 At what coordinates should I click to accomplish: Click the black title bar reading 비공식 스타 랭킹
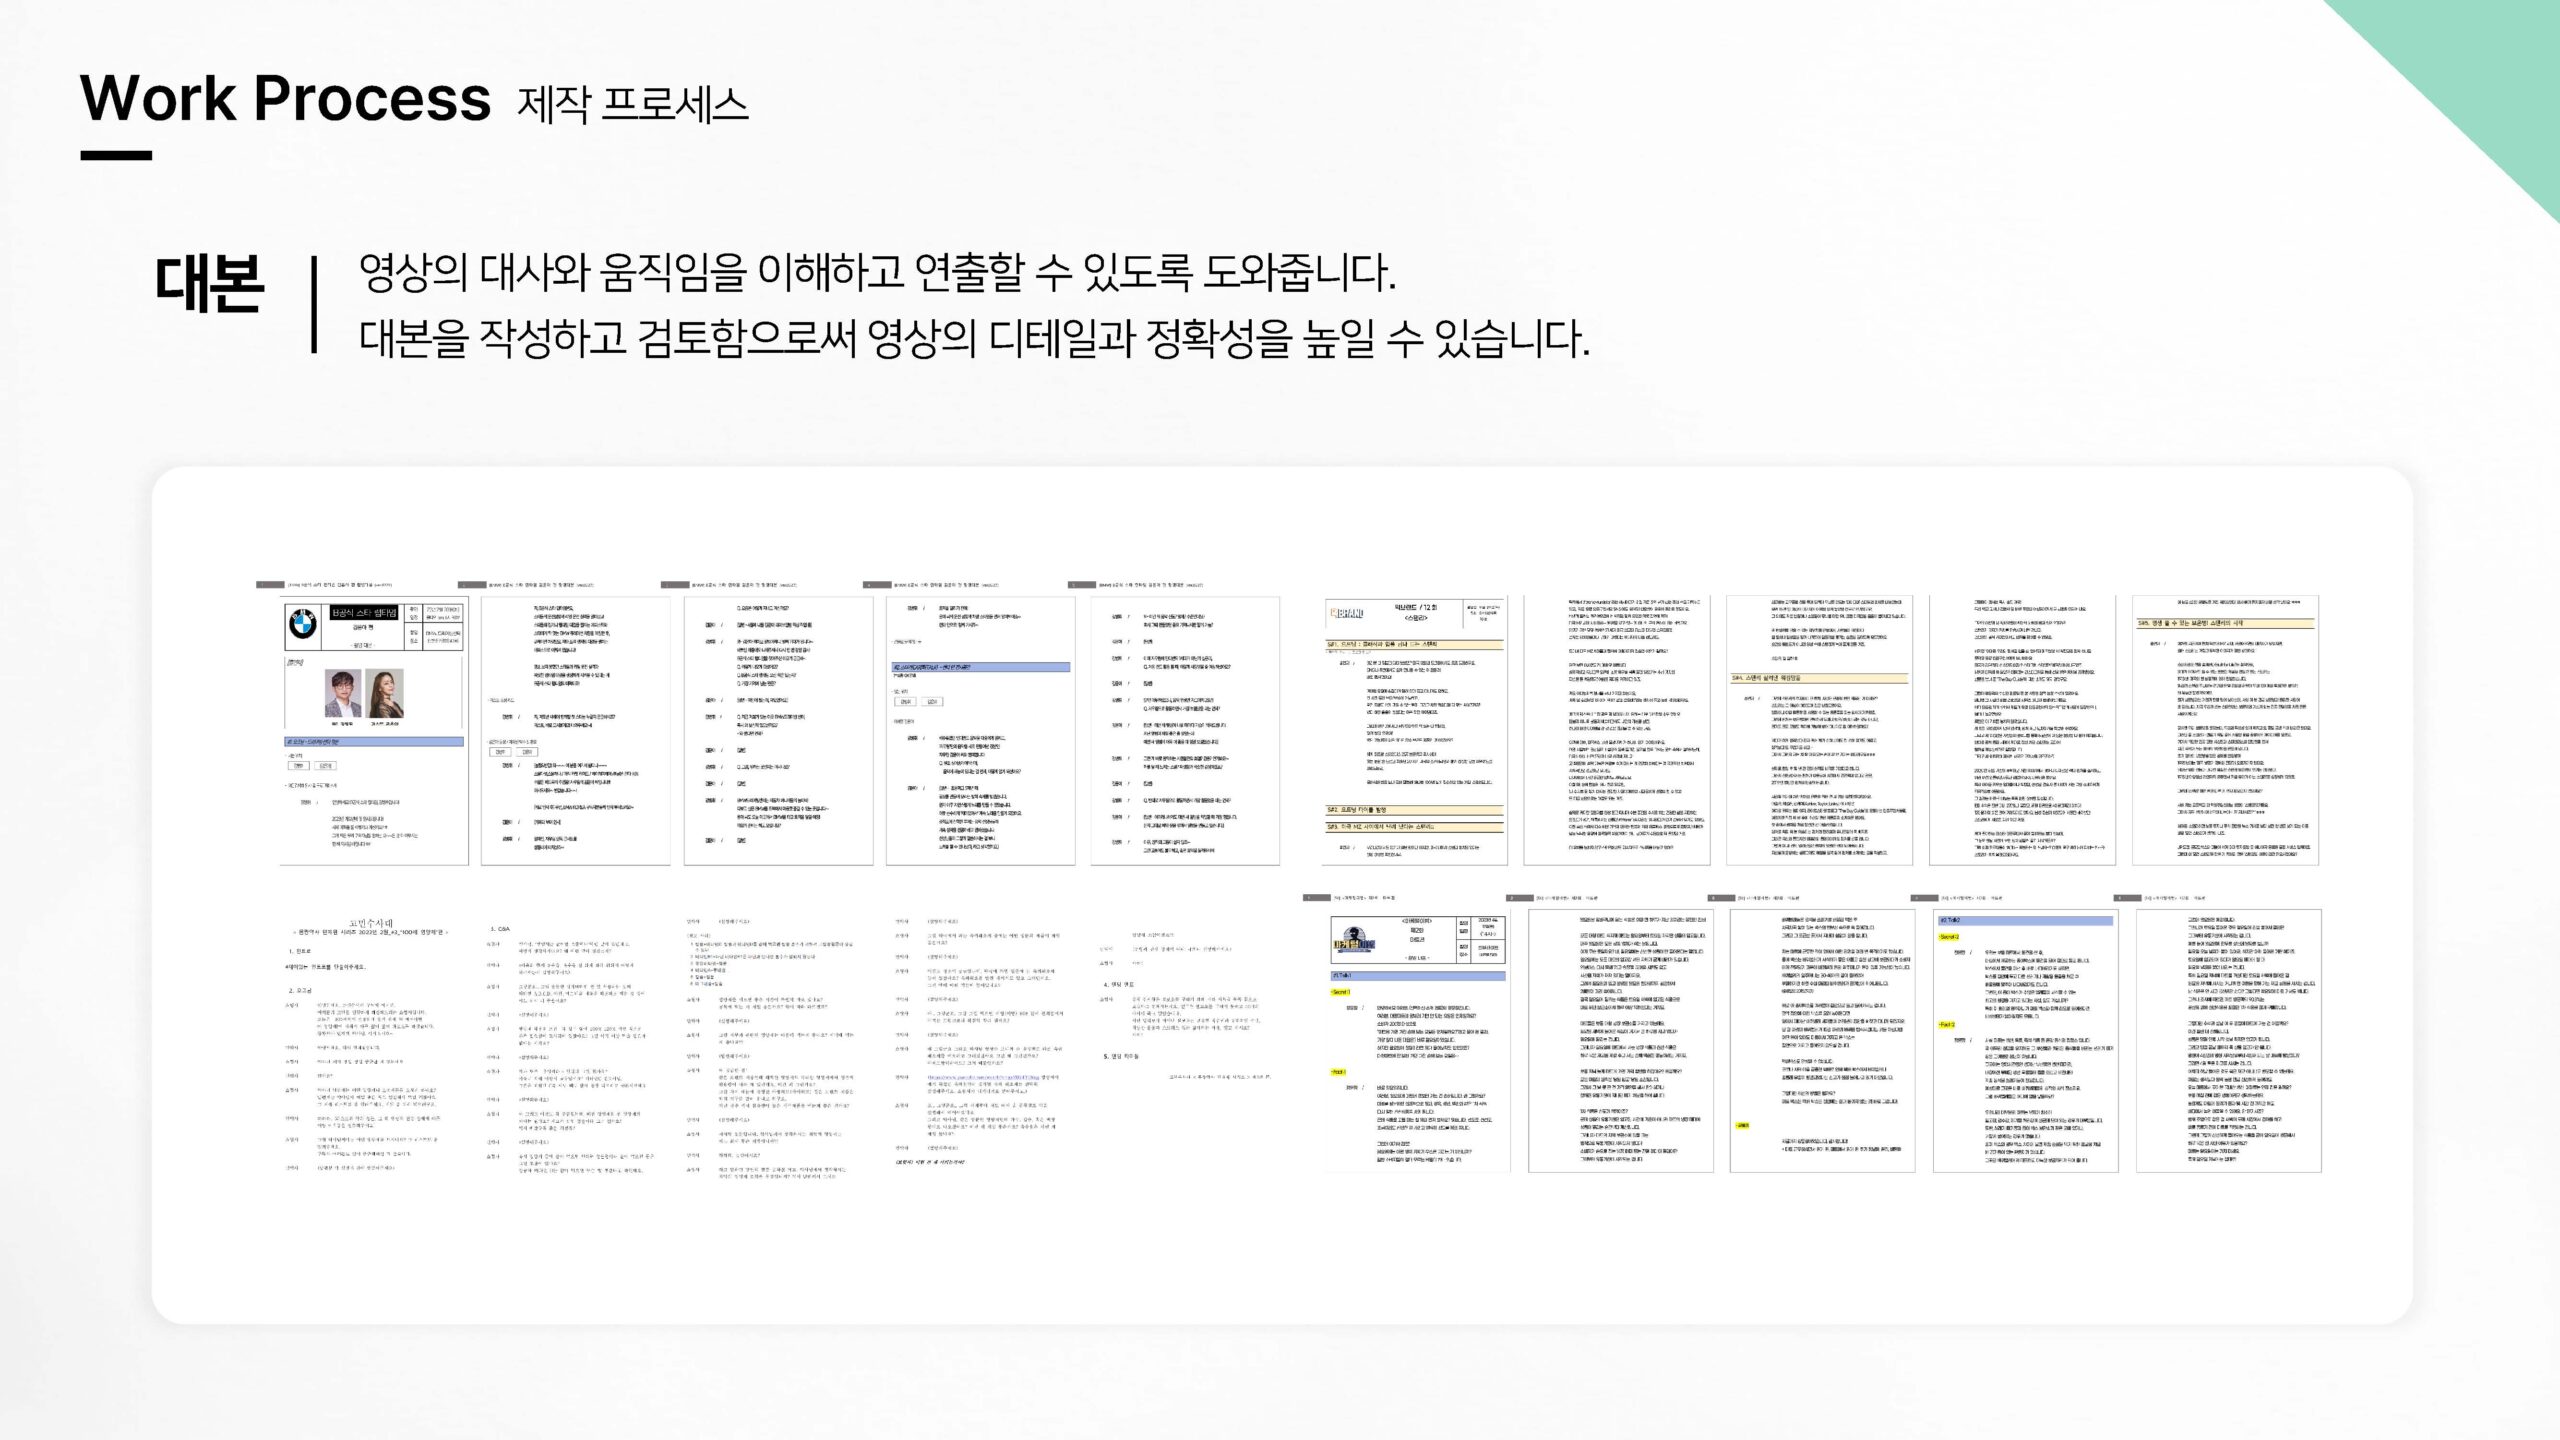364,615
